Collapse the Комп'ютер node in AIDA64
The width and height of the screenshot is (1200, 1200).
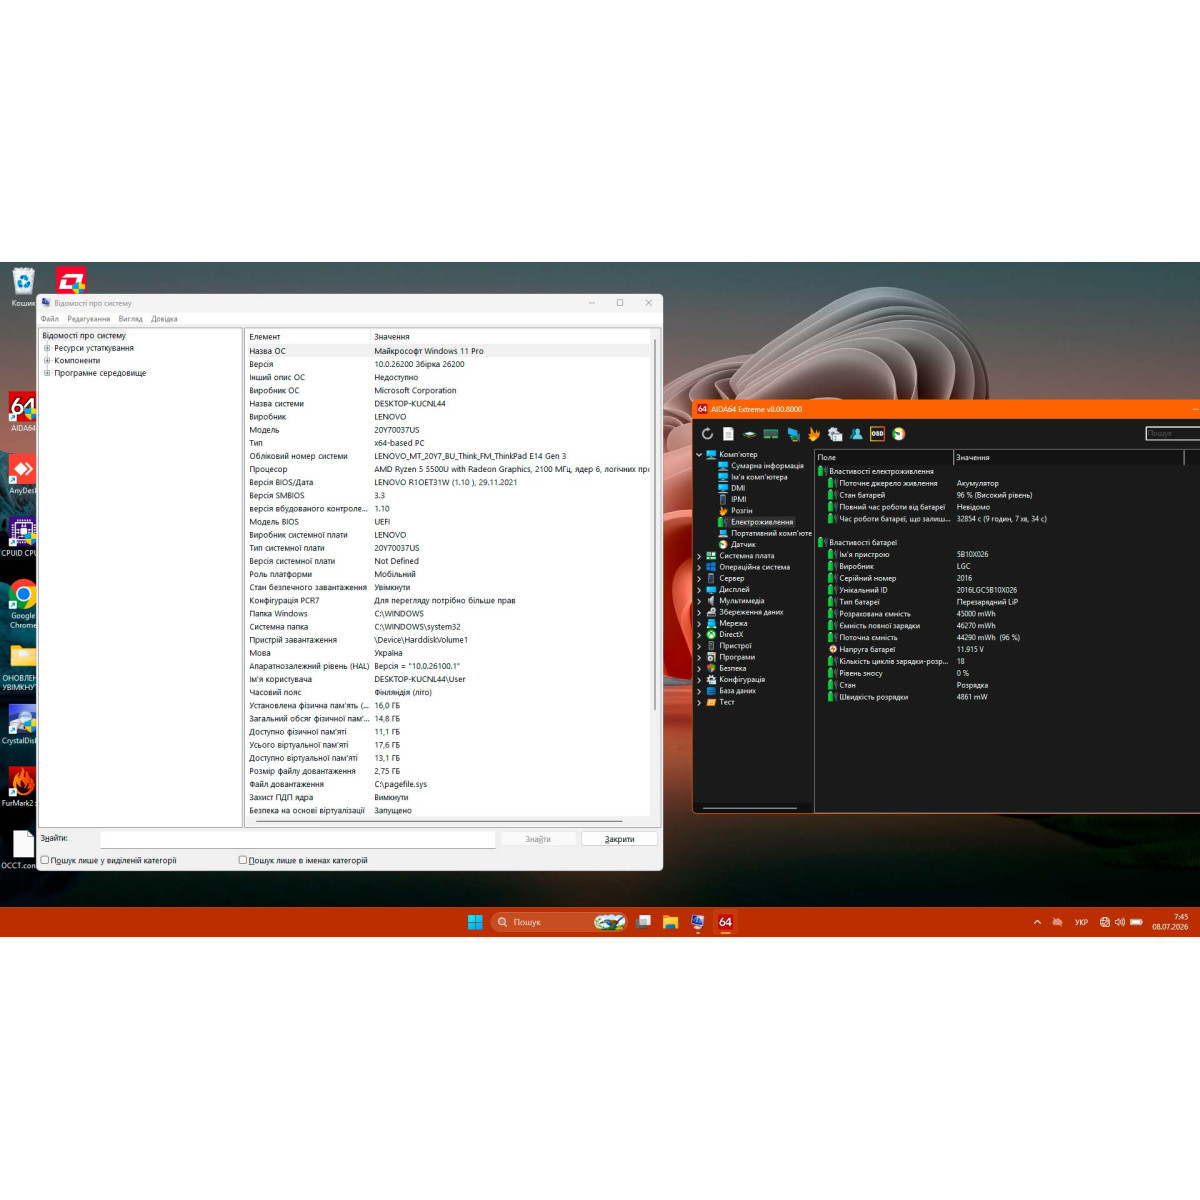coord(699,454)
